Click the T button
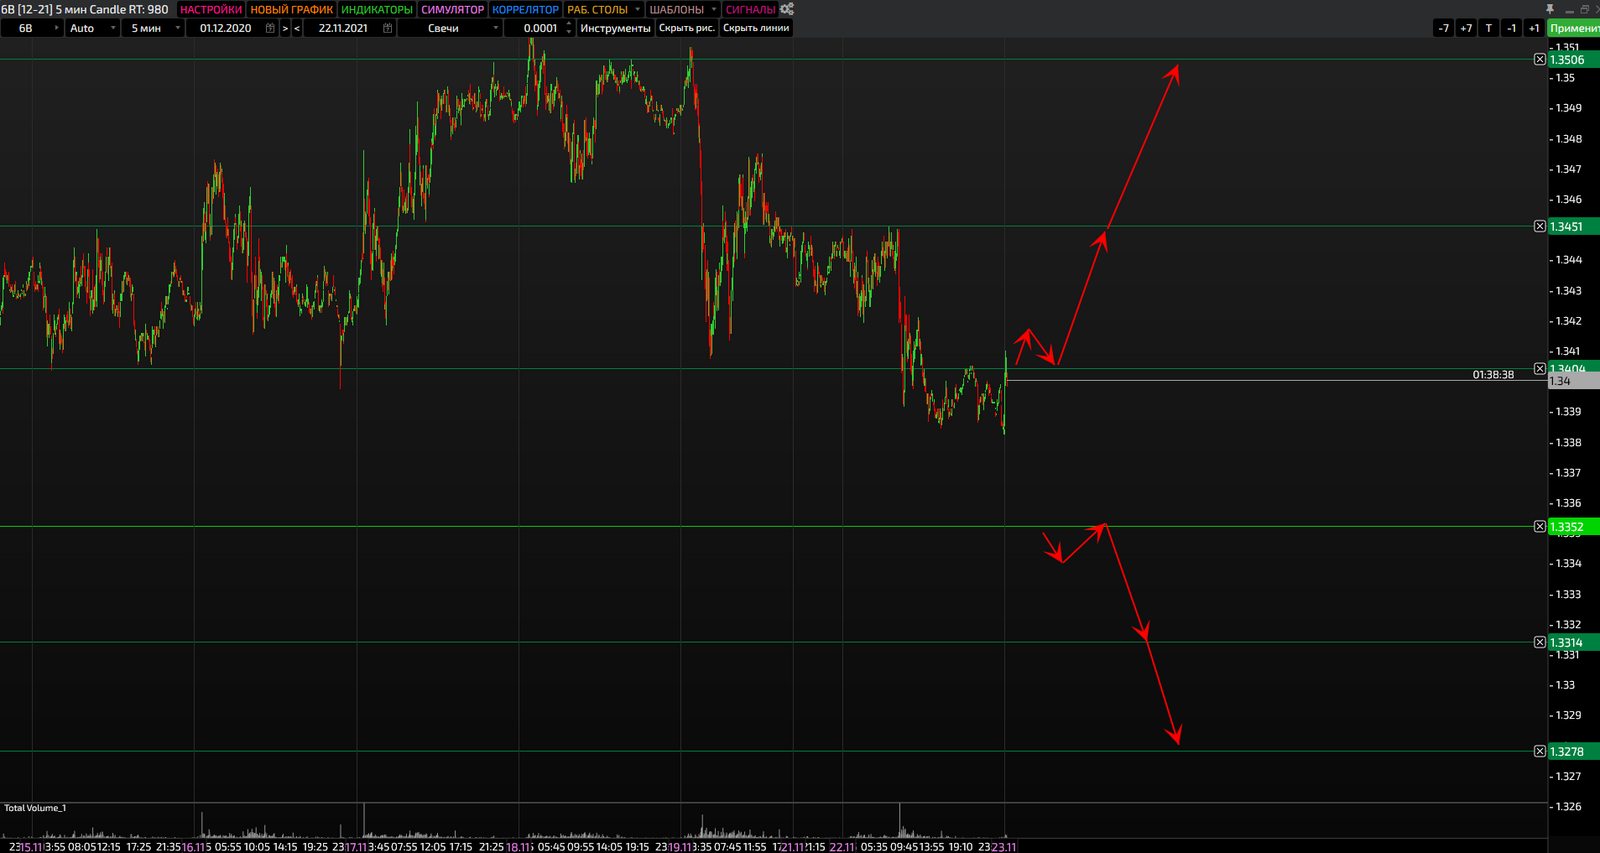Screen dimensions: 1600x853 click(1489, 28)
